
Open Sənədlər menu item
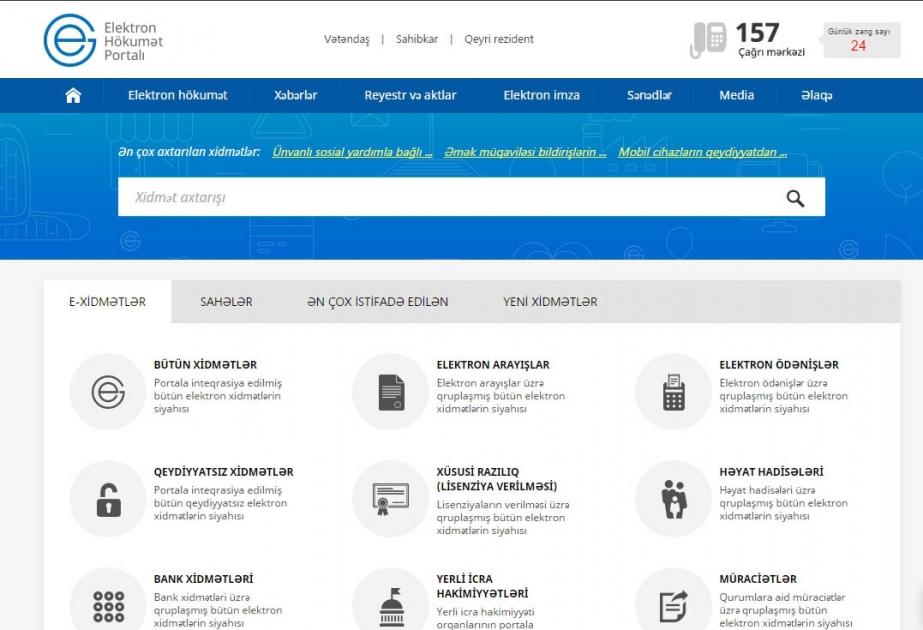pyautogui.click(x=649, y=95)
